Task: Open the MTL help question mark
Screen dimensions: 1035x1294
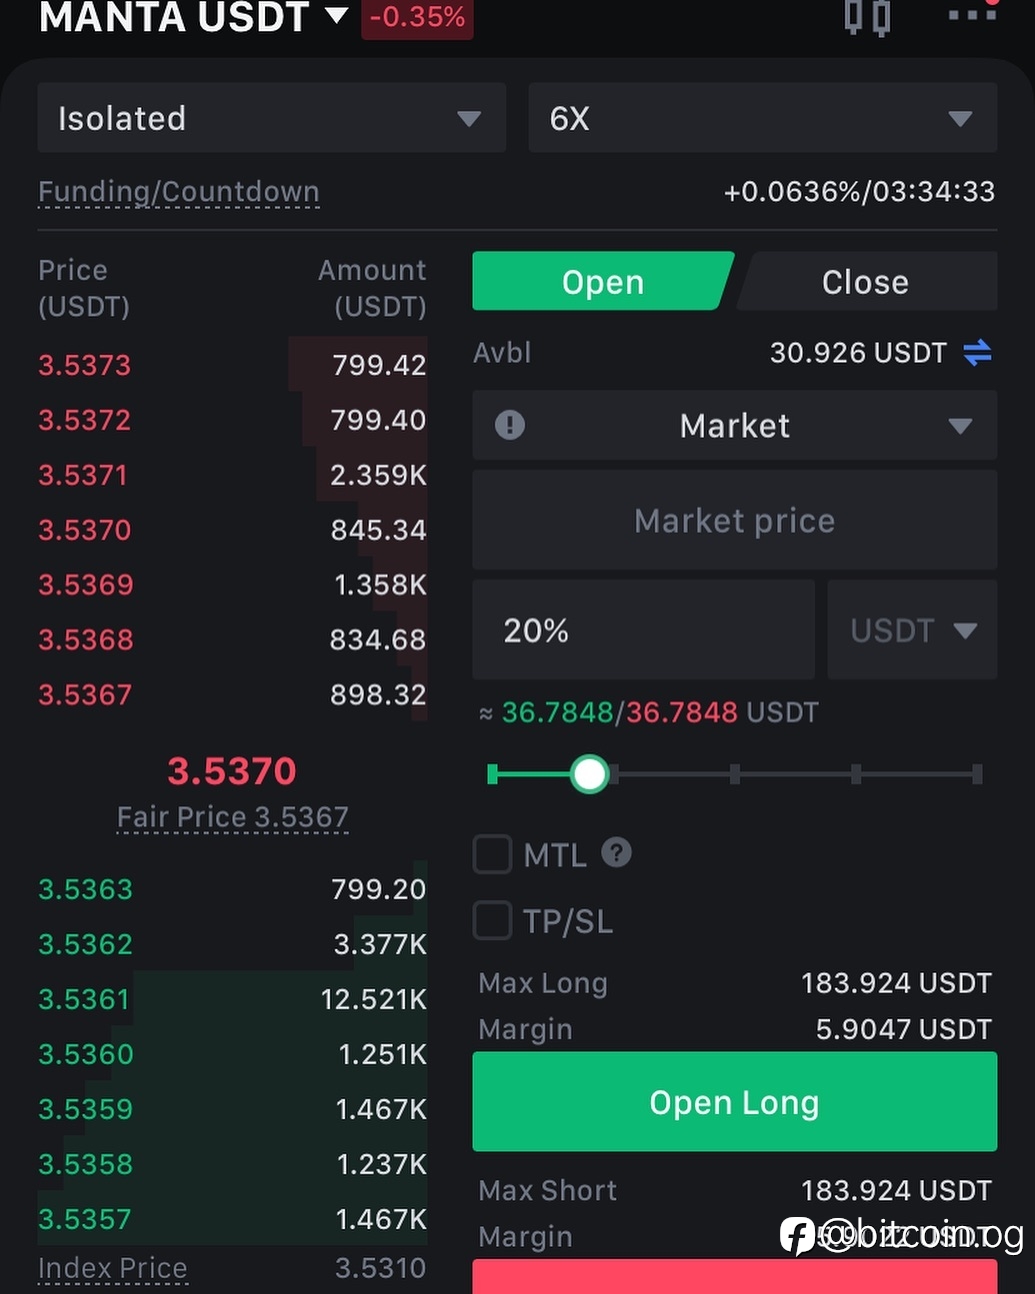Action: point(617,853)
